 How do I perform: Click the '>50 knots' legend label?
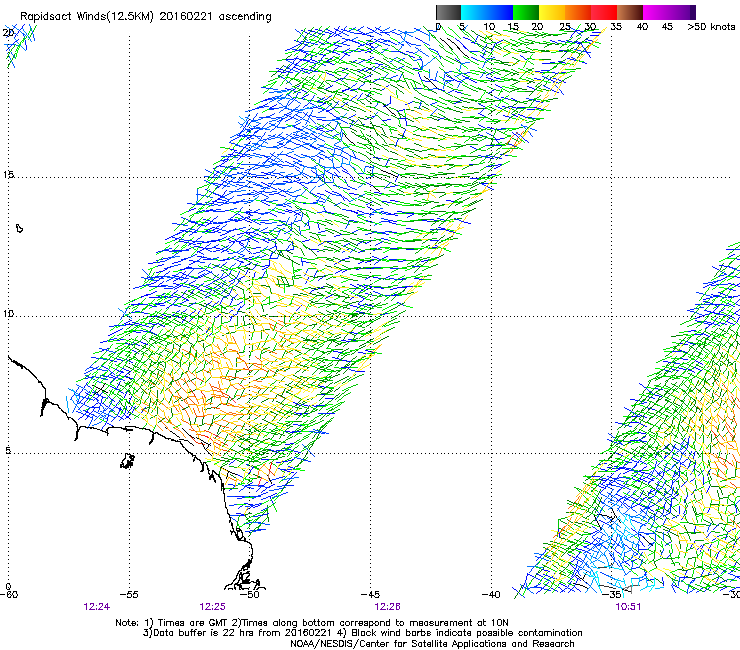711,27
